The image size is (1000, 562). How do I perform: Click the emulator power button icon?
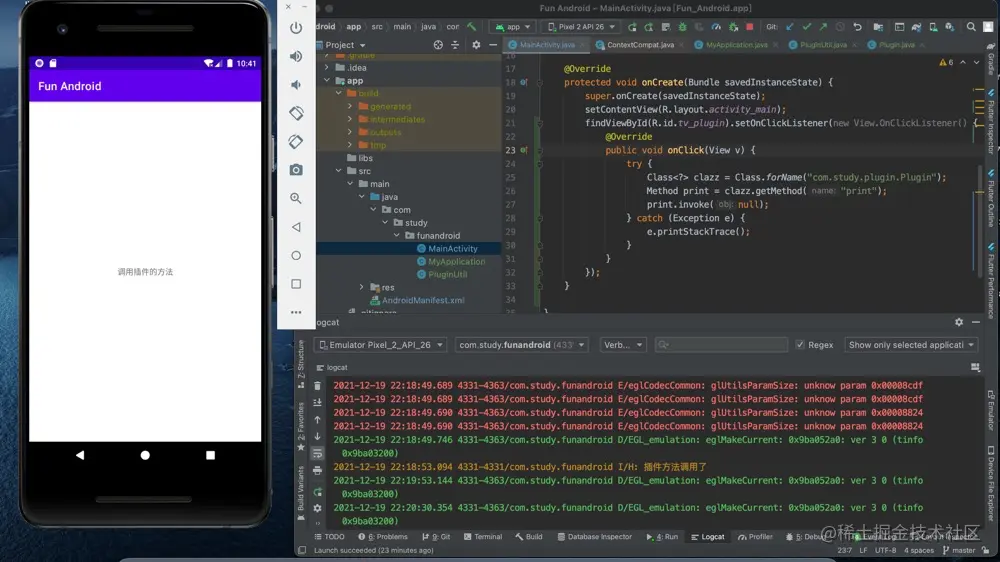point(296,28)
